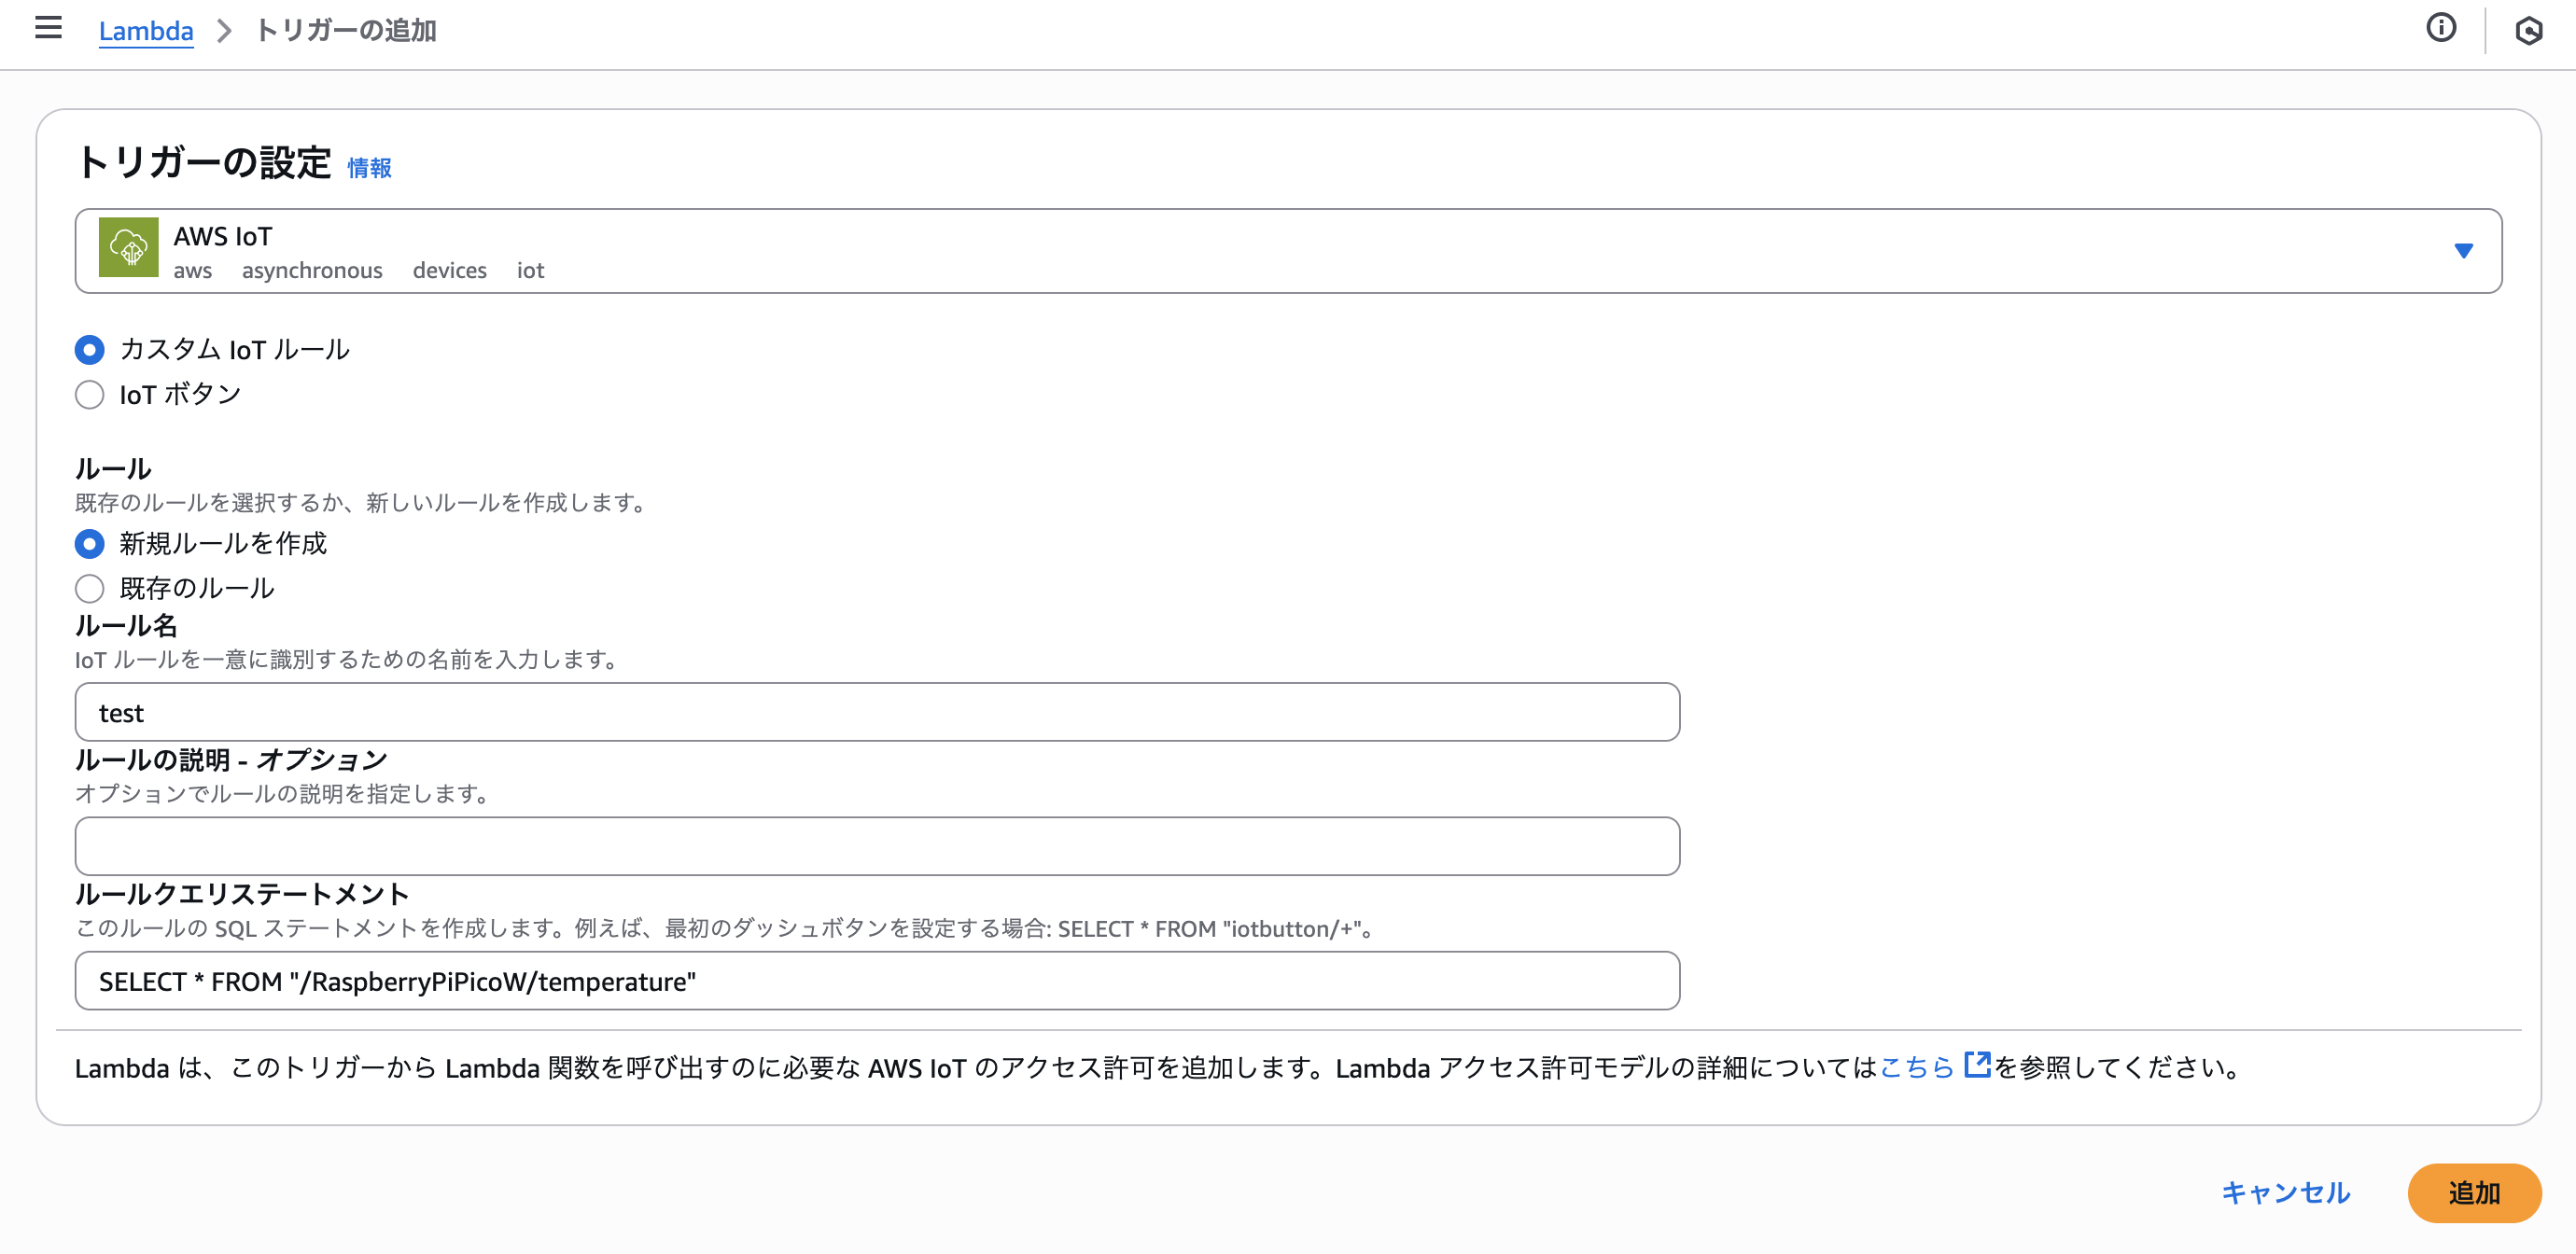Click the こちら documentation link
This screenshot has width=2576, height=1254.
(x=1916, y=1068)
